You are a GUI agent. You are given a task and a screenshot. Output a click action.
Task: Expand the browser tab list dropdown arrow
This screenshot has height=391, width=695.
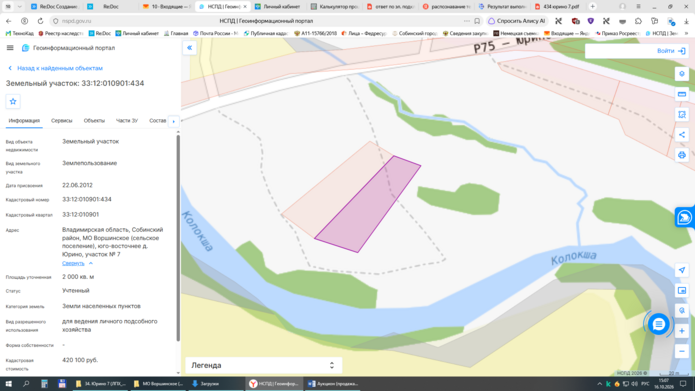[x=20, y=6]
